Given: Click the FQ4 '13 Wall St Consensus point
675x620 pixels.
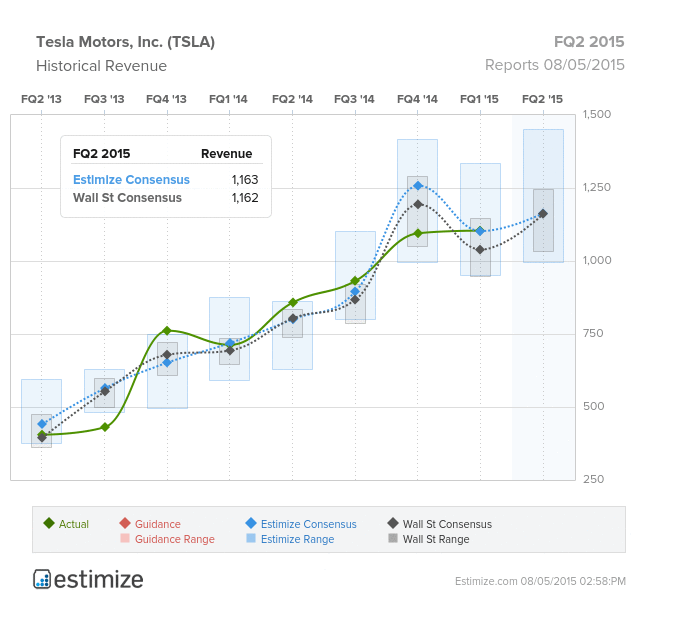Looking at the screenshot, I should tap(167, 355).
